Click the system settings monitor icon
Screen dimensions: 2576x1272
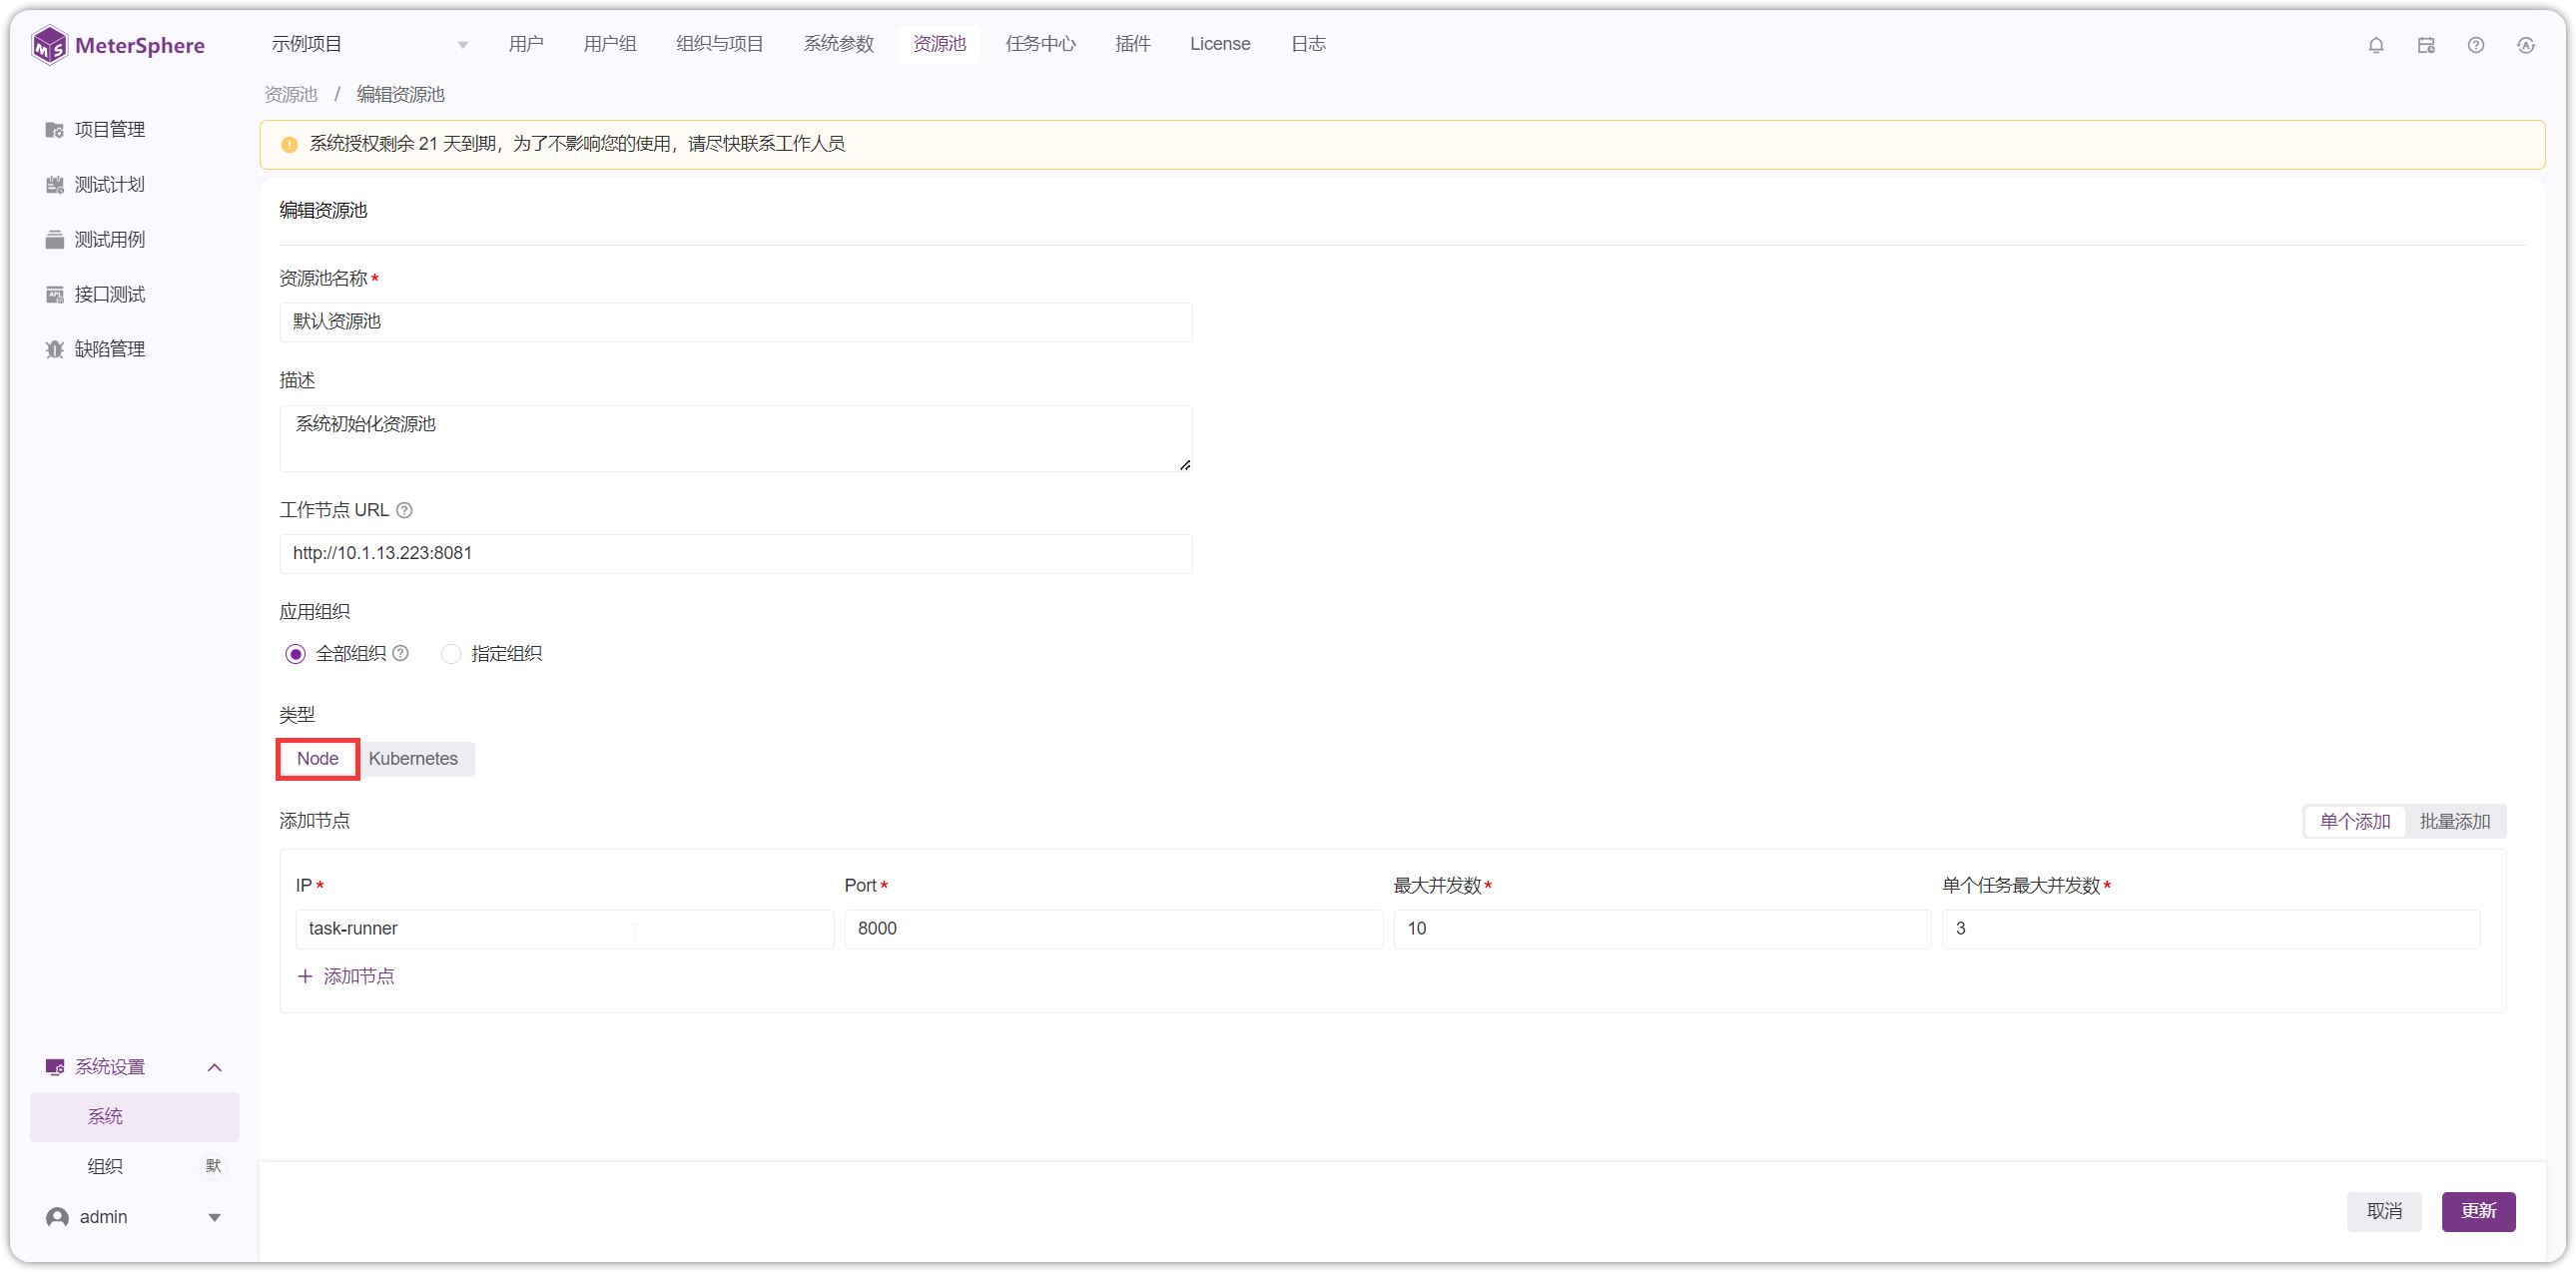(x=55, y=1067)
